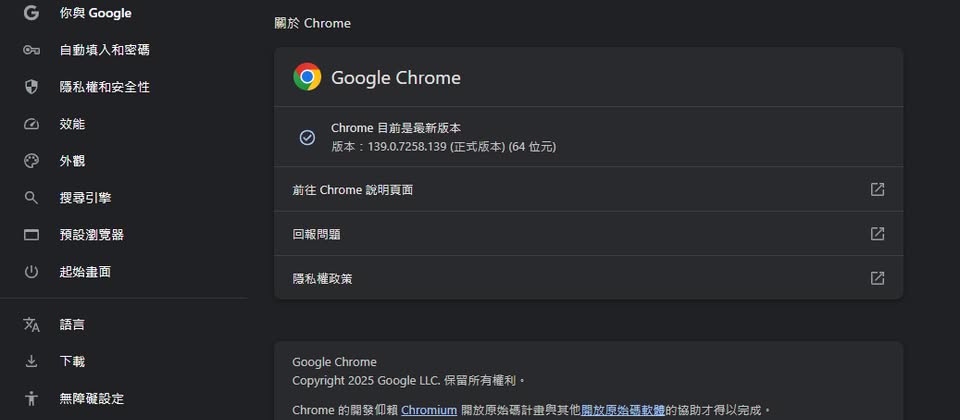Click the shield icon for 隱私權和安全性
The width and height of the screenshot is (960, 420).
31,87
